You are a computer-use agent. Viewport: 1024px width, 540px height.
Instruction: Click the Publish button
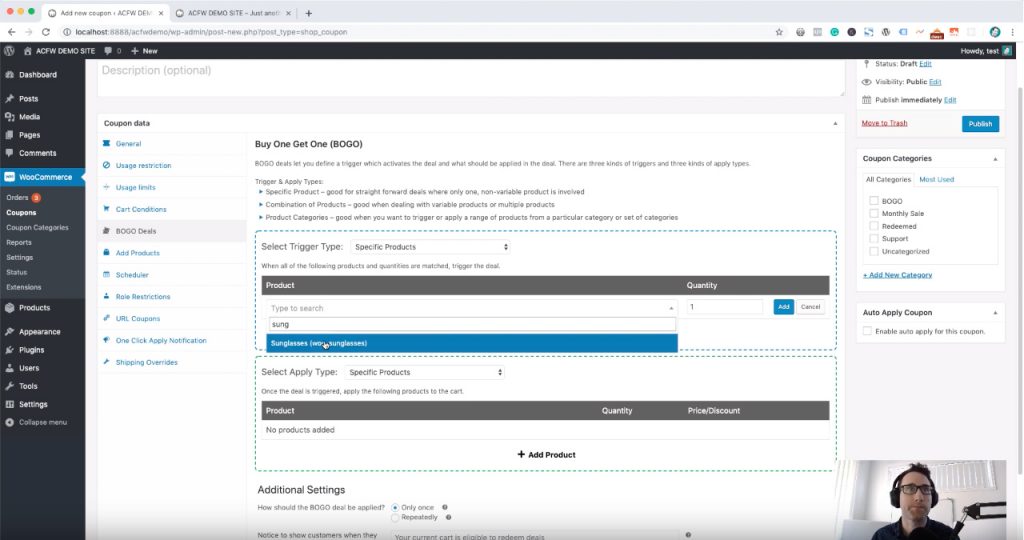click(980, 123)
